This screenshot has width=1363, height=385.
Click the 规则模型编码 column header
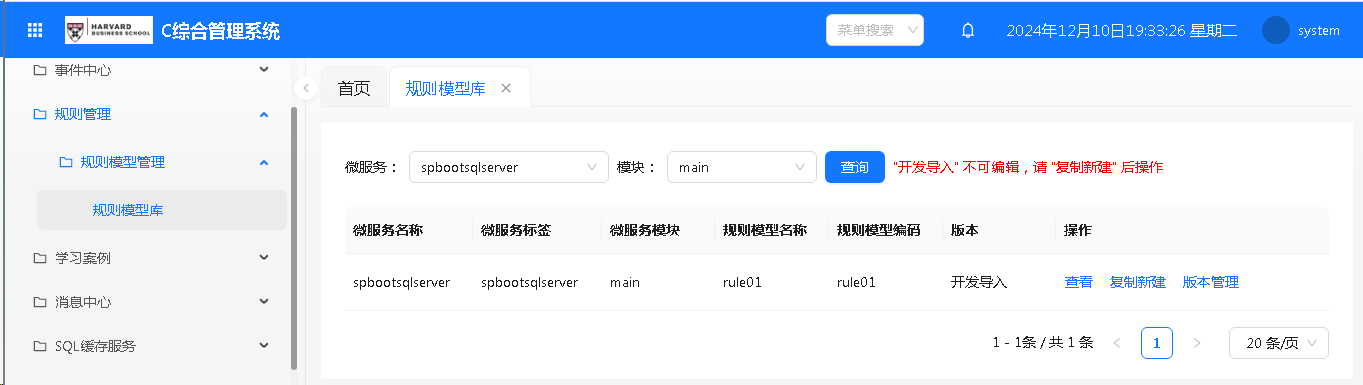pyautogui.click(x=879, y=230)
